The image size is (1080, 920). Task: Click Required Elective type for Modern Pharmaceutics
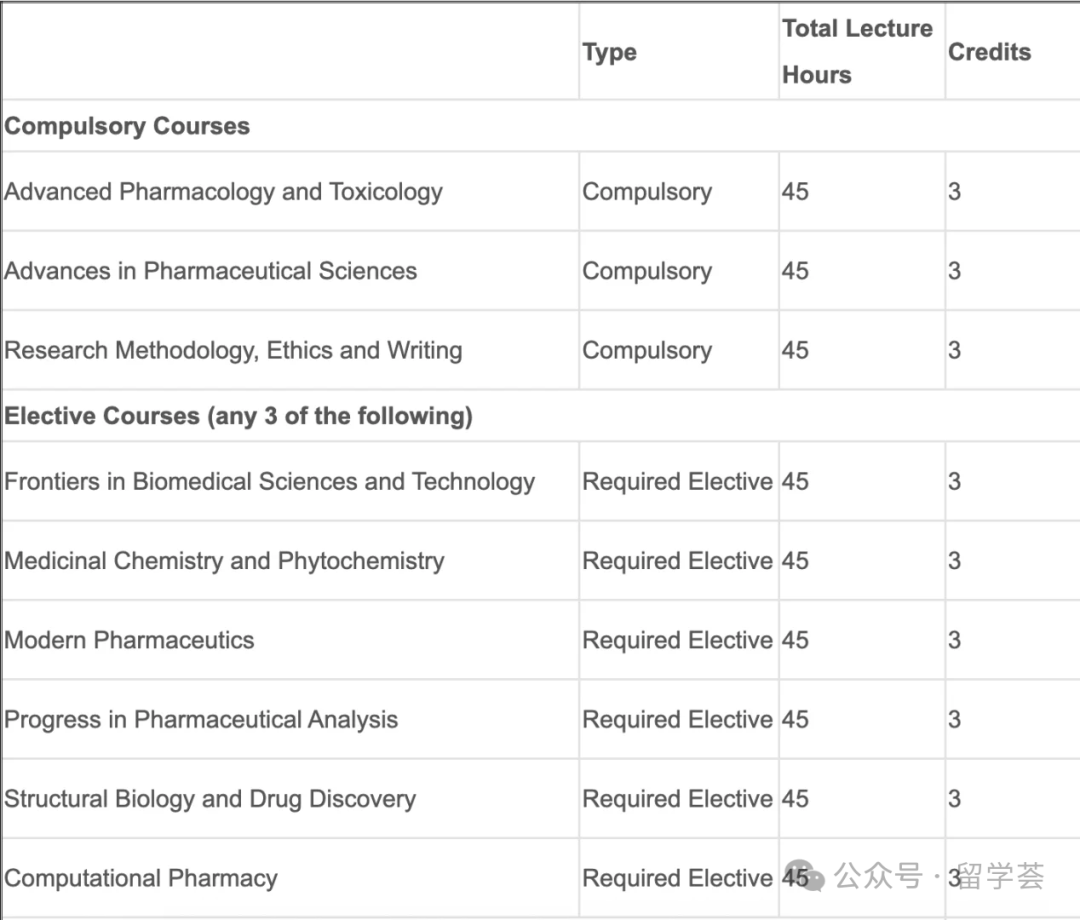678,640
